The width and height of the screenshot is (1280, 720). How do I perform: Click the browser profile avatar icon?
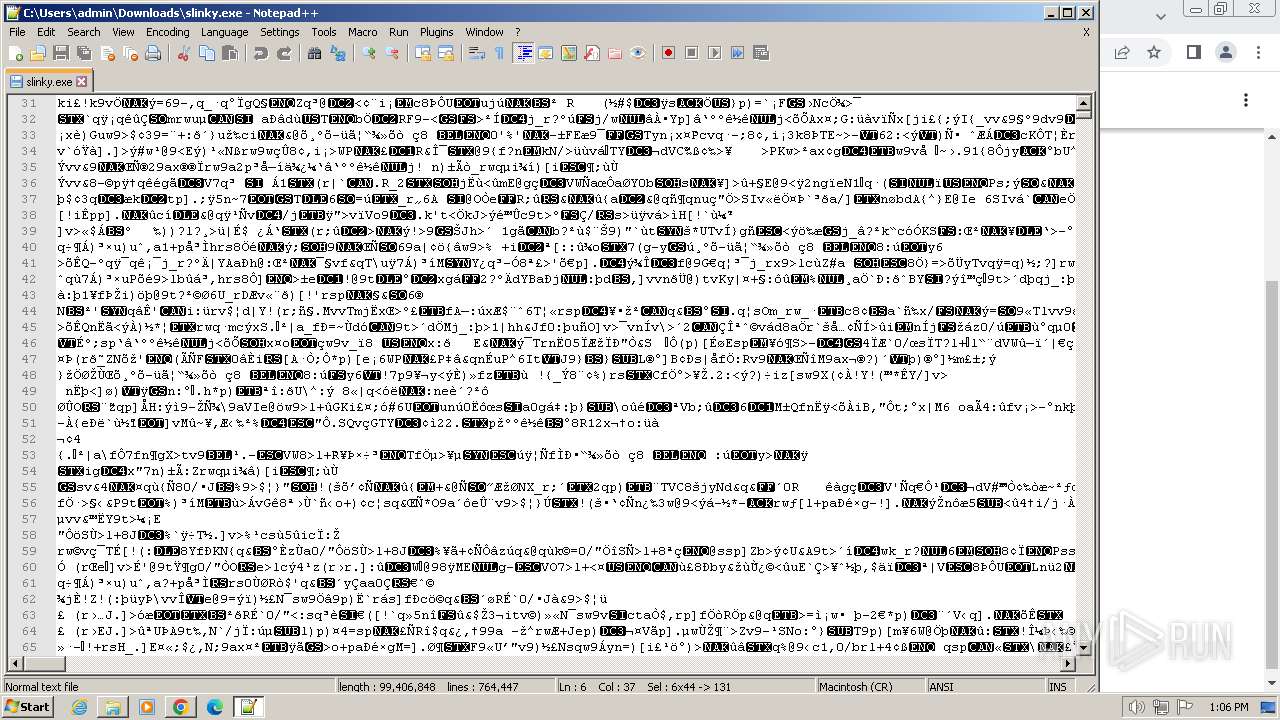pyautogui.click(x=1226, y=52)
